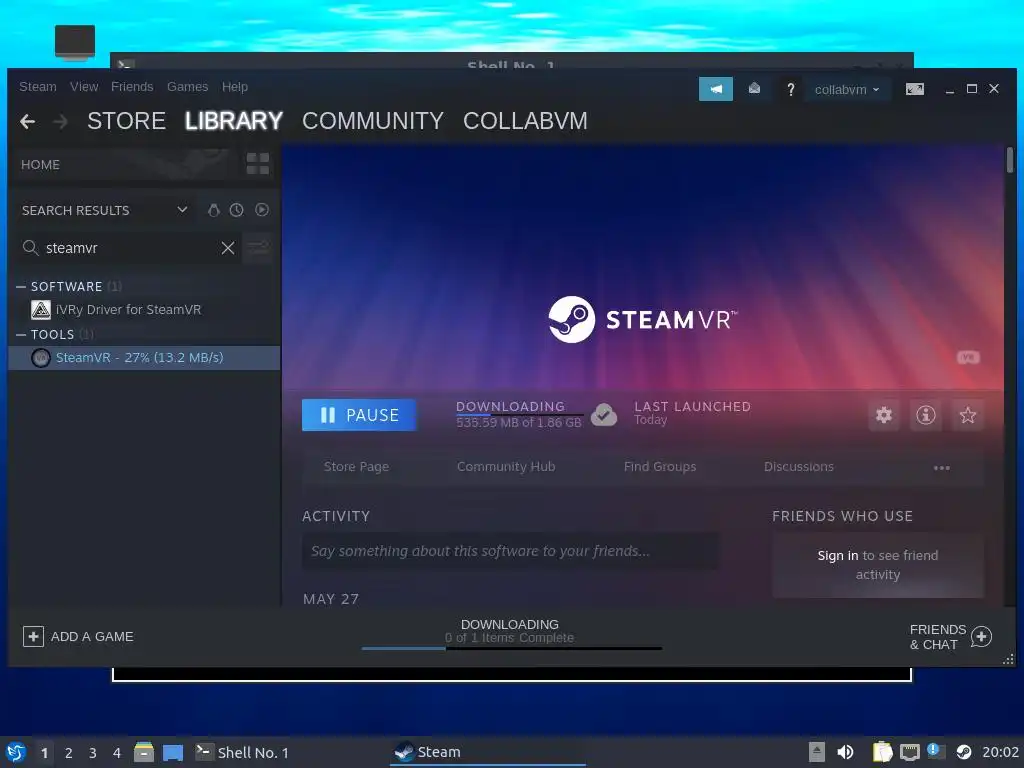Click the plus icon for Add a Game

pyautogui.click(x=33, y=636)
